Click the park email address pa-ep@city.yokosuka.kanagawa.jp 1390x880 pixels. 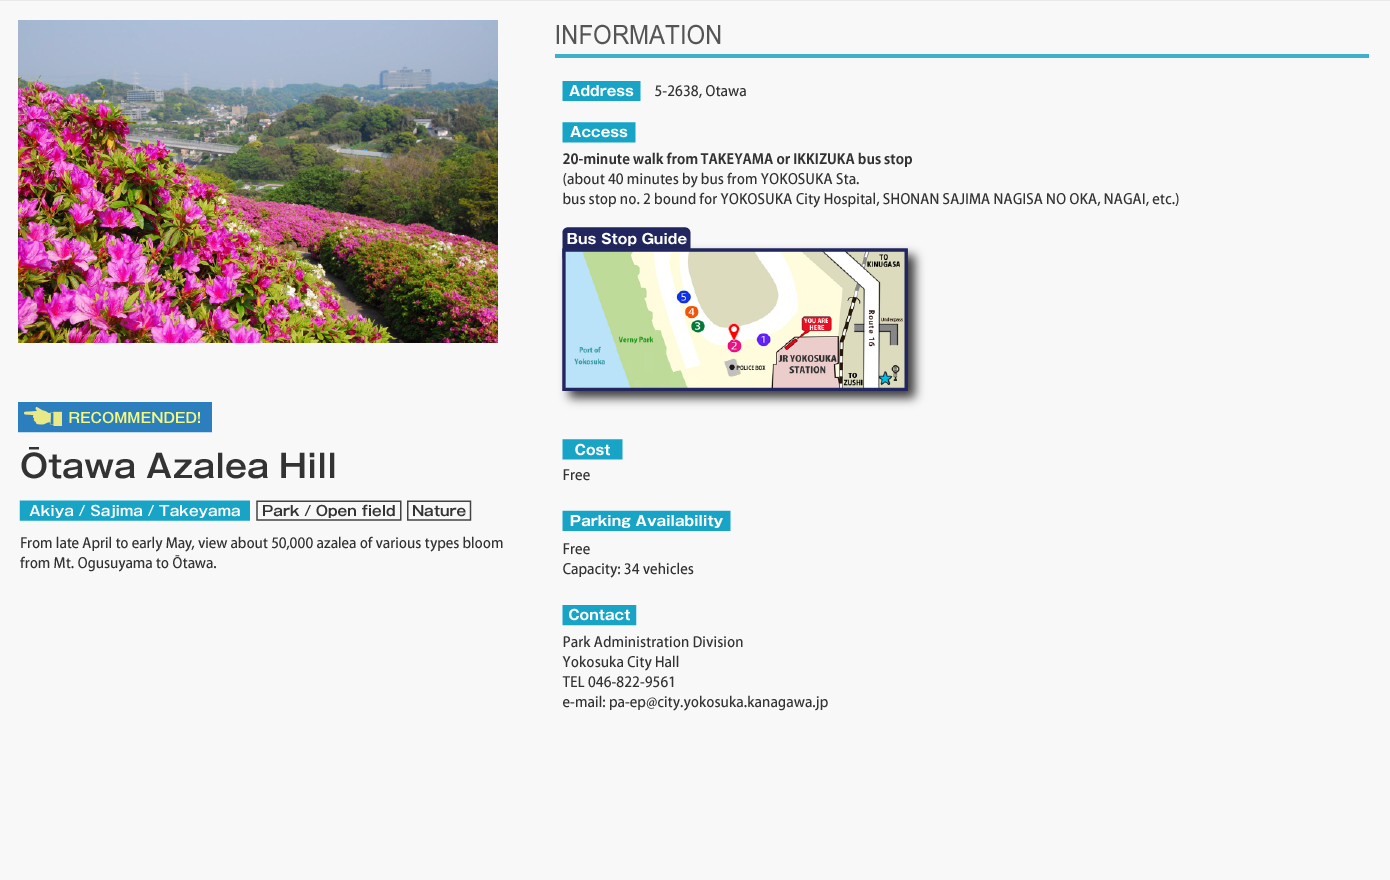click(x=718, y=702)
